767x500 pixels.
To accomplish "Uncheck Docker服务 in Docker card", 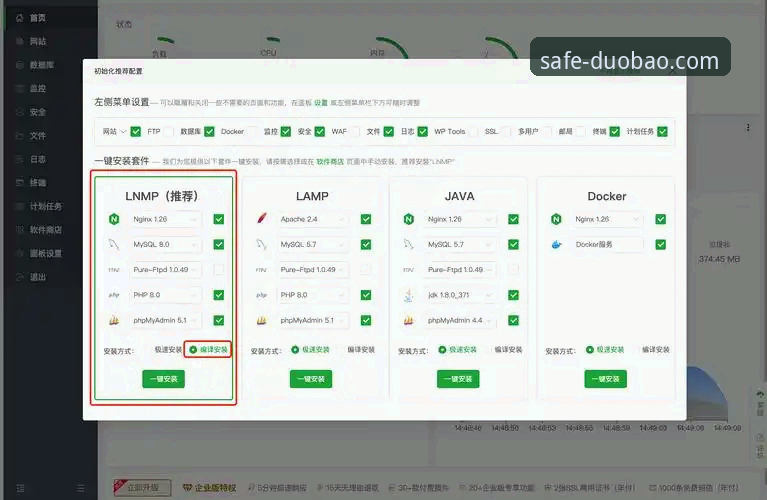I will pos(660,244).
